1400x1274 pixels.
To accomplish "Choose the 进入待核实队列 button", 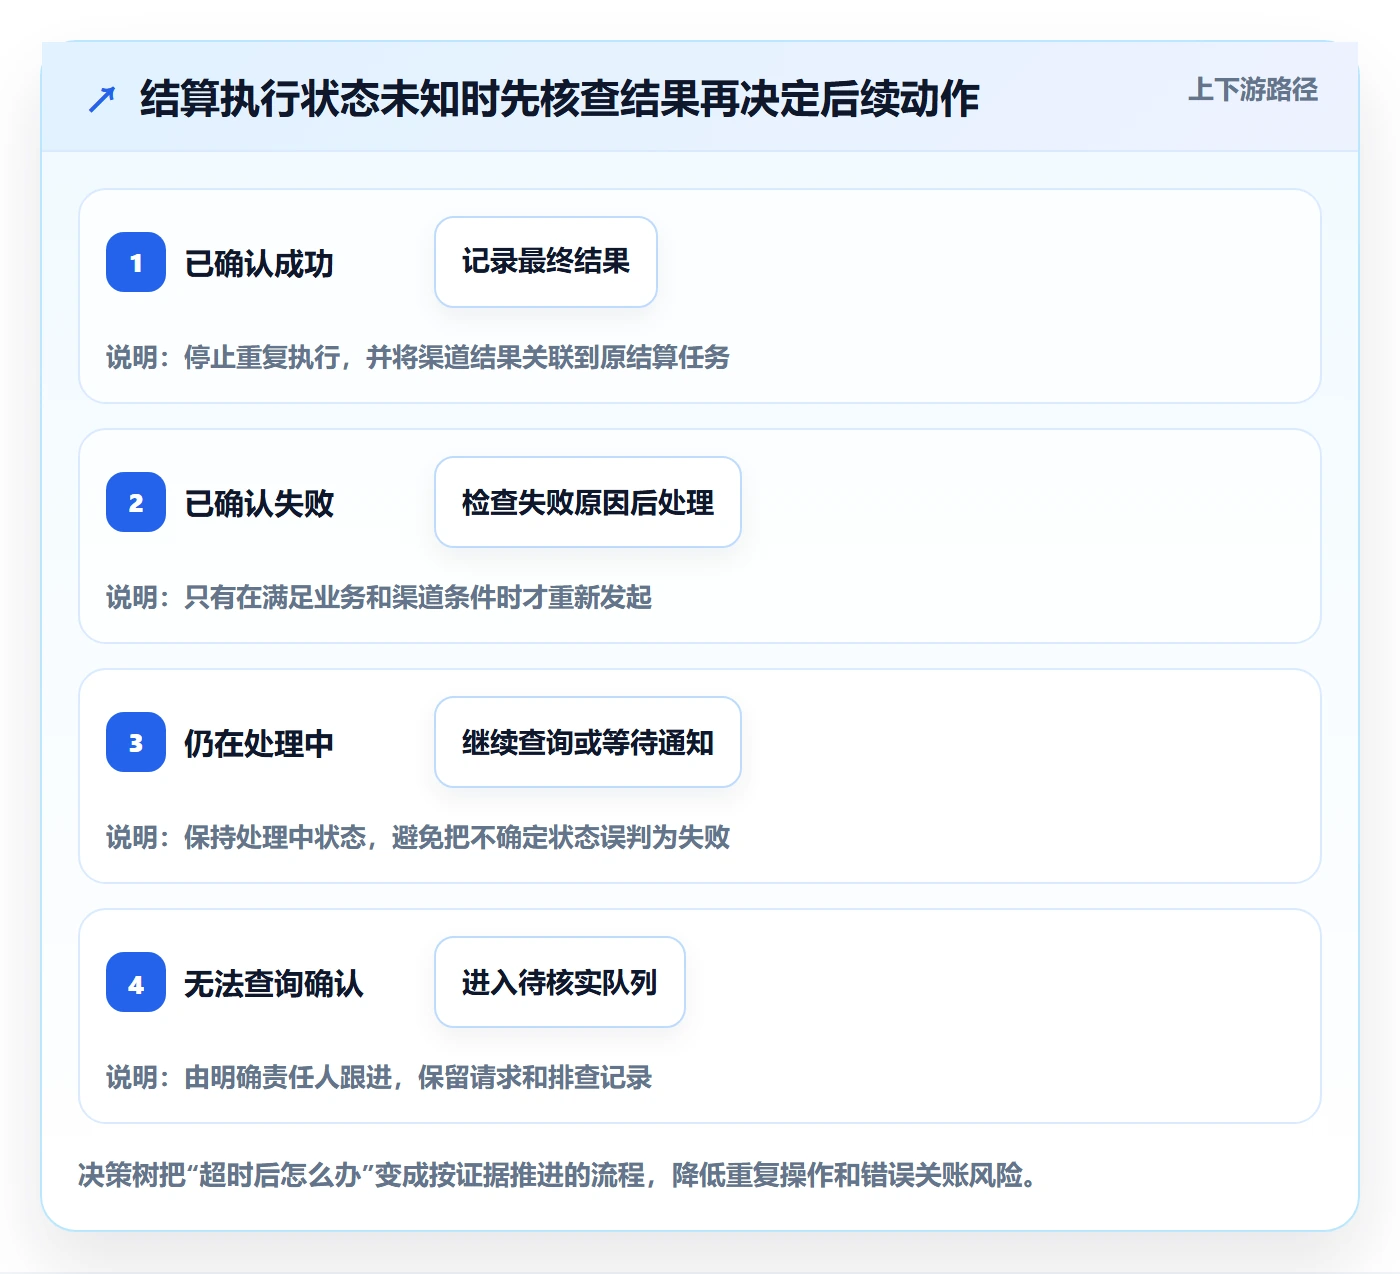I will coord(560,982).
